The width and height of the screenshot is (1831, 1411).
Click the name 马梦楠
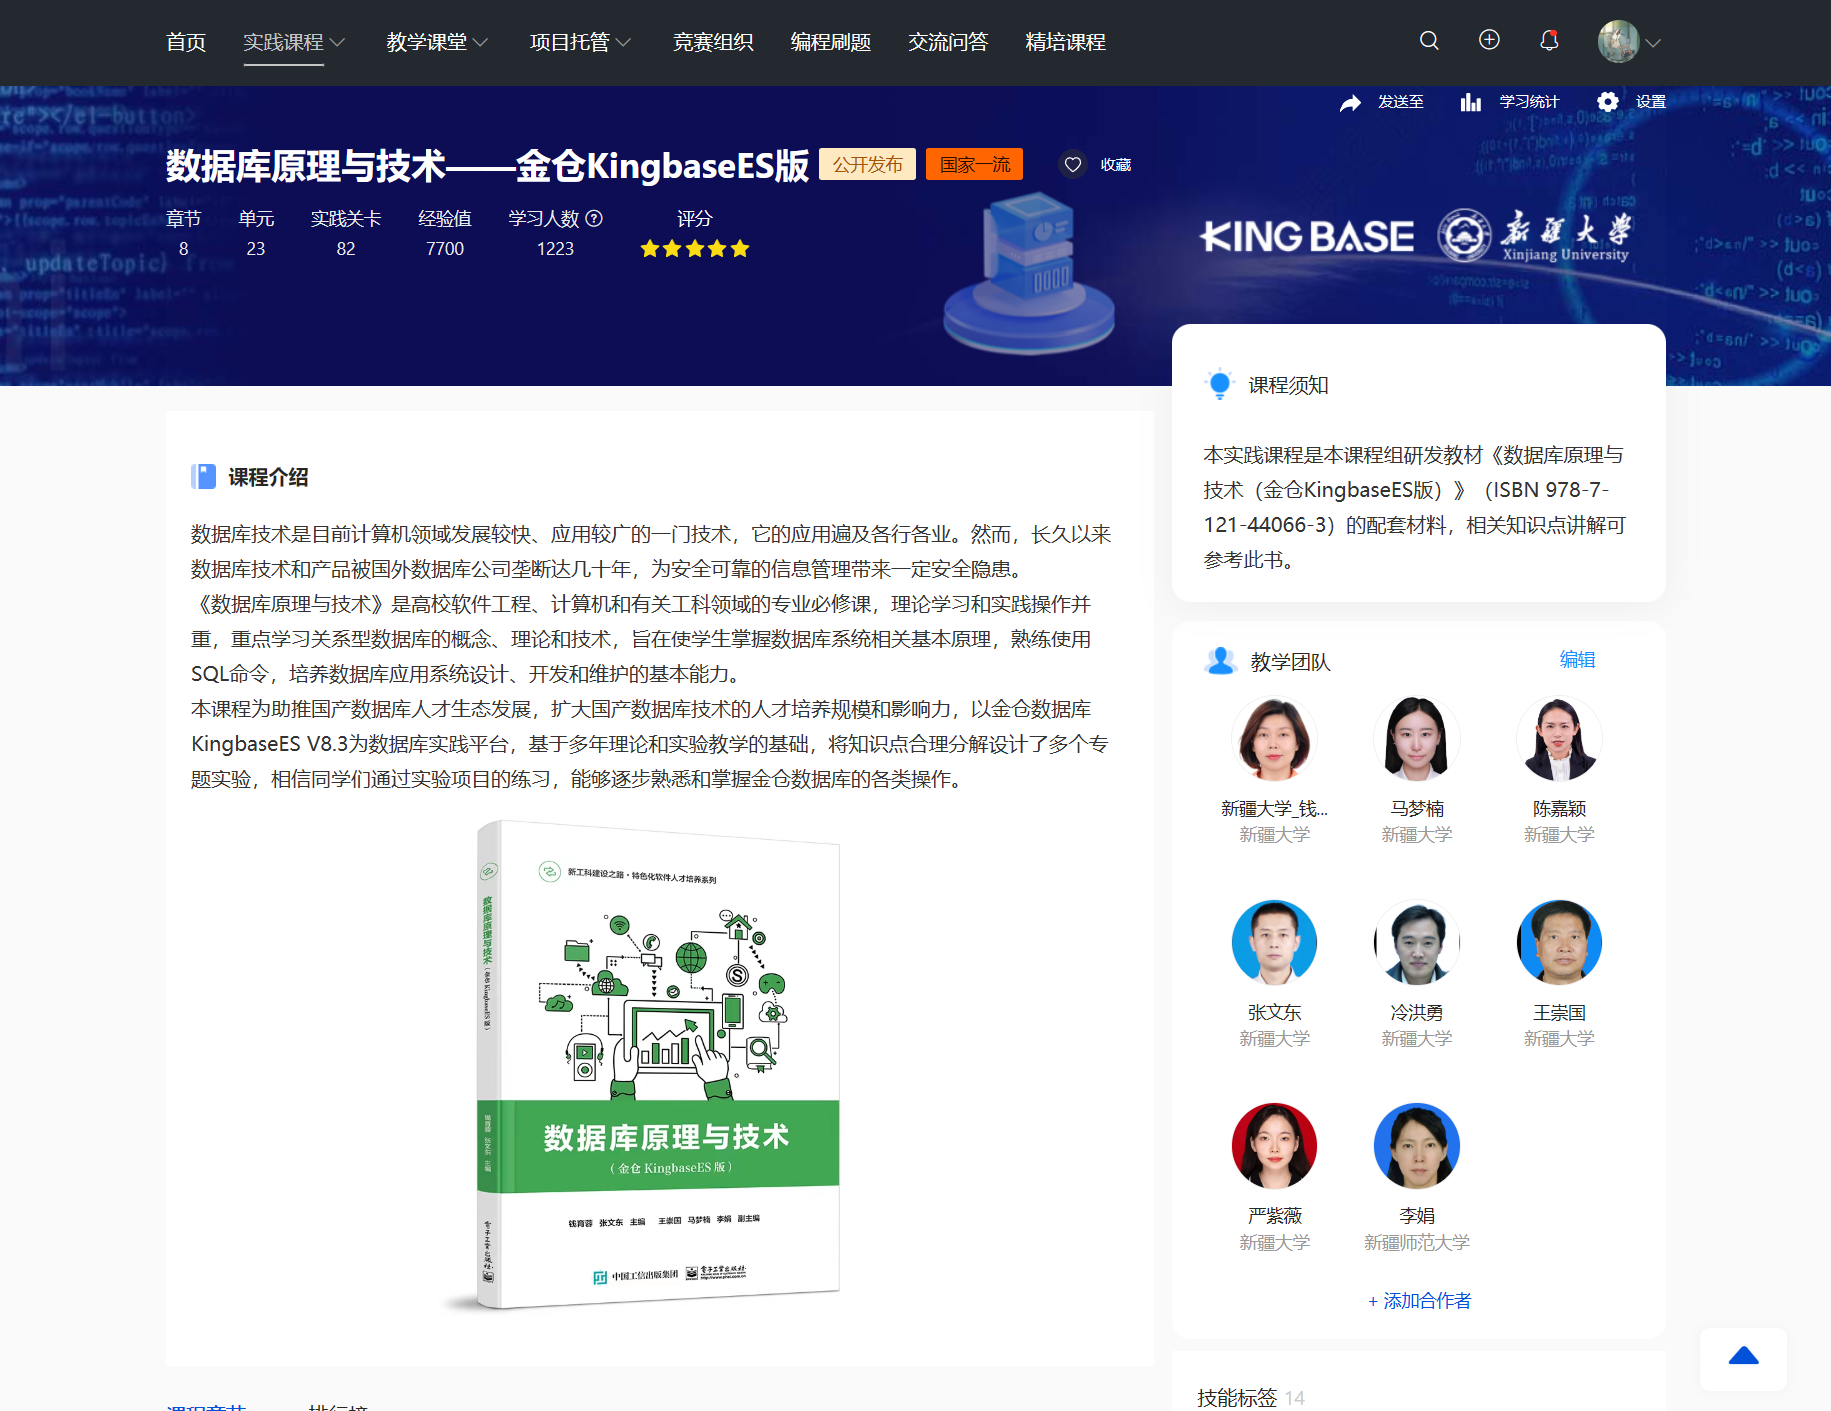(x=1417, y=808)
